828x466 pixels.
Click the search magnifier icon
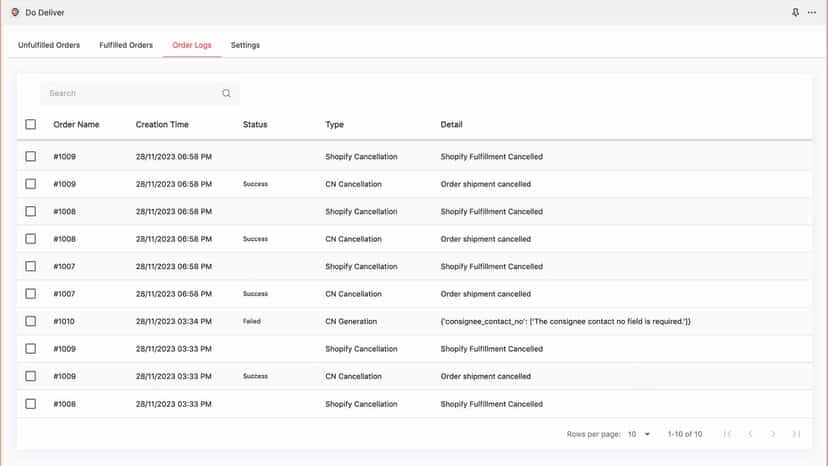(226, 93)
